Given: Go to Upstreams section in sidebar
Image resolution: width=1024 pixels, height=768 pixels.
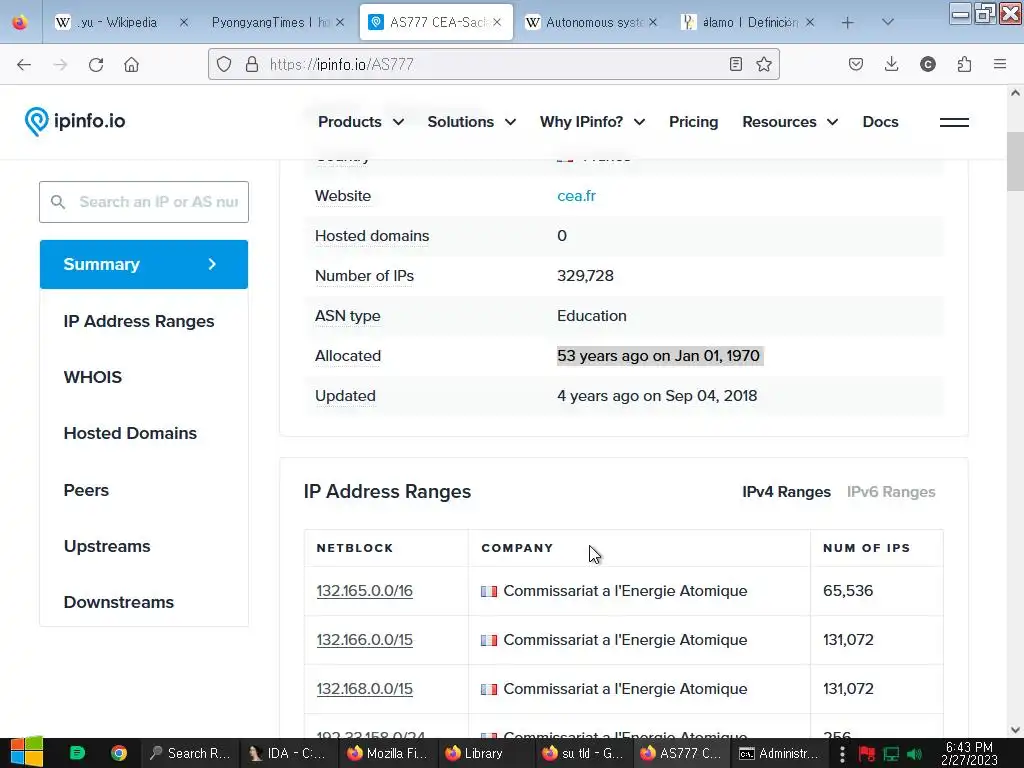Looking at the screenshot, I should 107,547.
